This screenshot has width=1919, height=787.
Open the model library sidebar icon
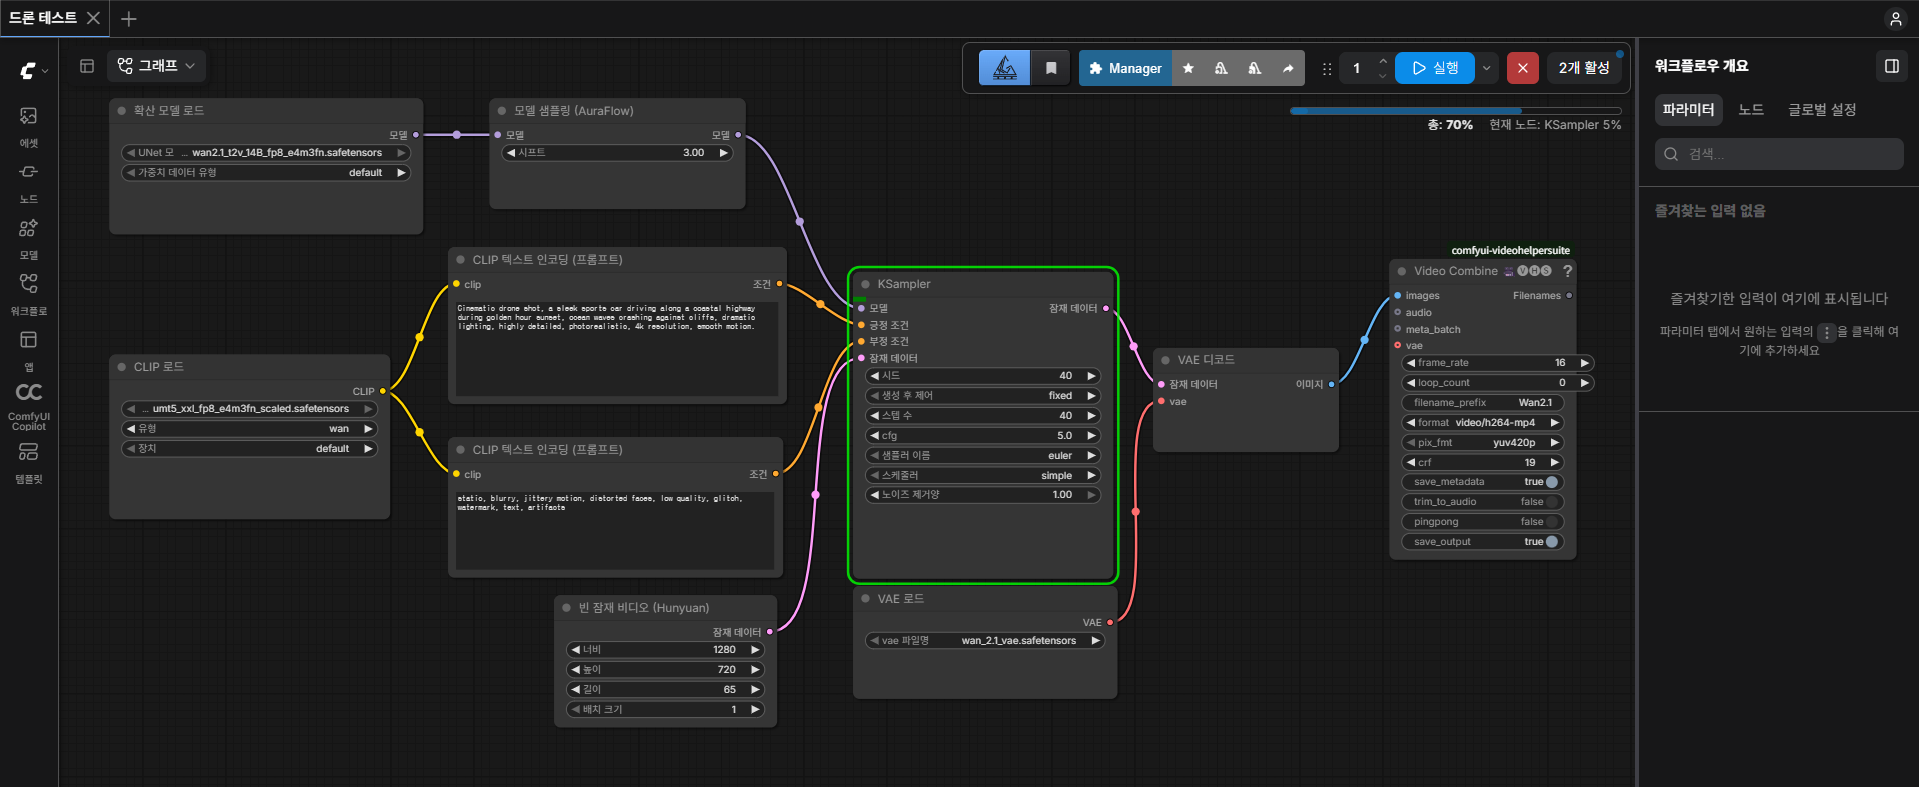pyautogui.click(x=28, y=238)
